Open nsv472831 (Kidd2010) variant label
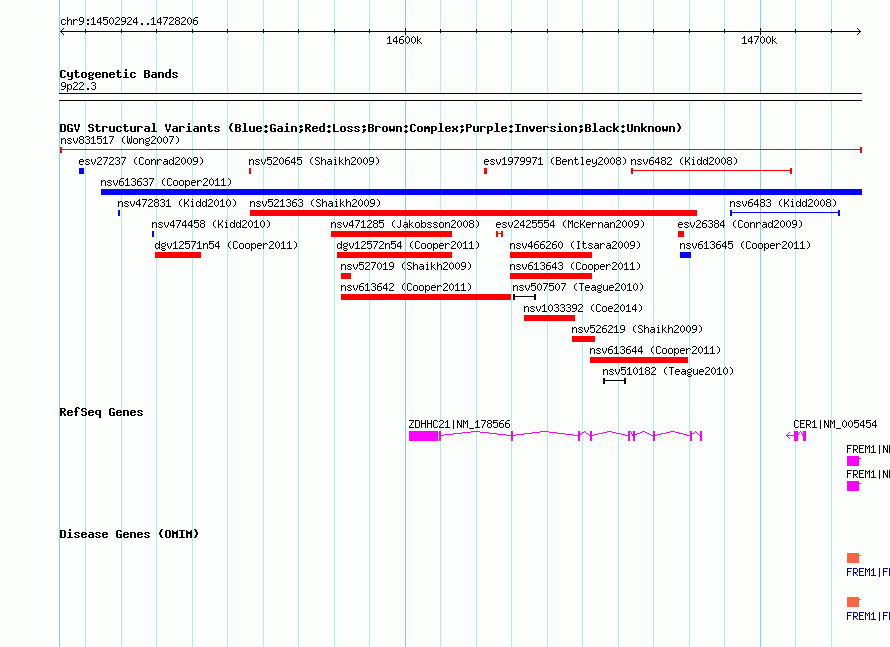Image resolution: width=890 pixels, height=647 pixels. 177,203
